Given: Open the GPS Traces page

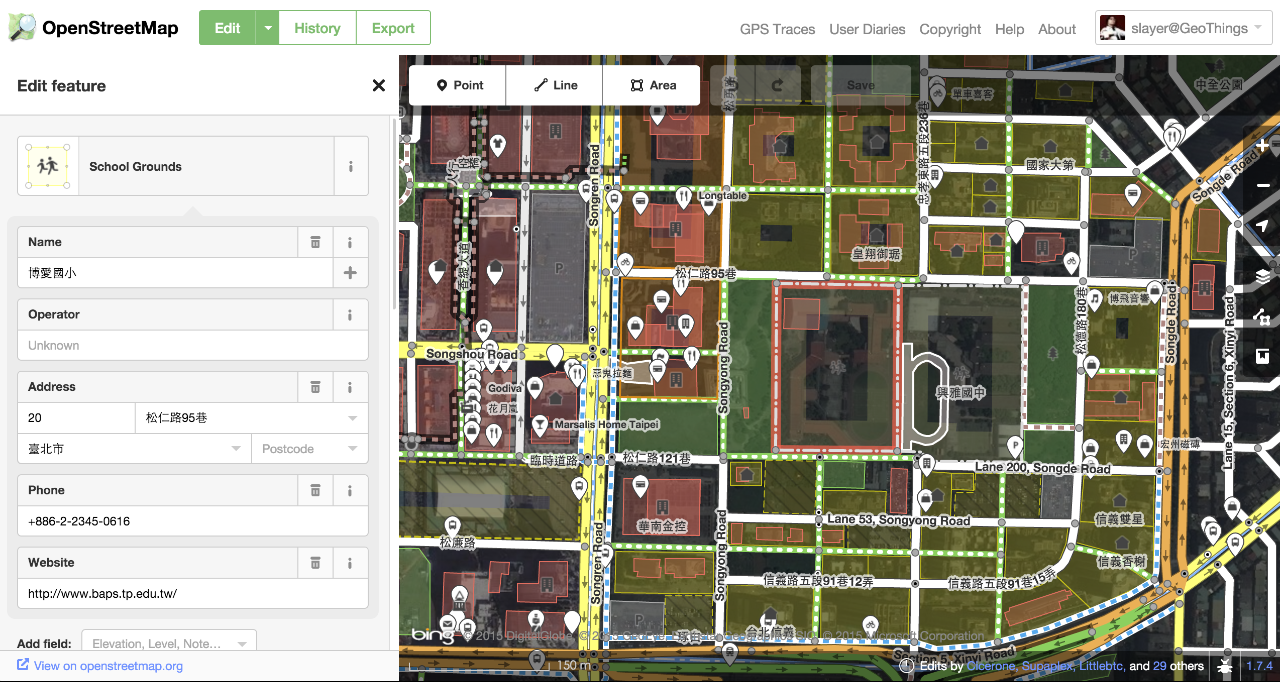Looking at the screenshot, I should (x=777, y=29).
